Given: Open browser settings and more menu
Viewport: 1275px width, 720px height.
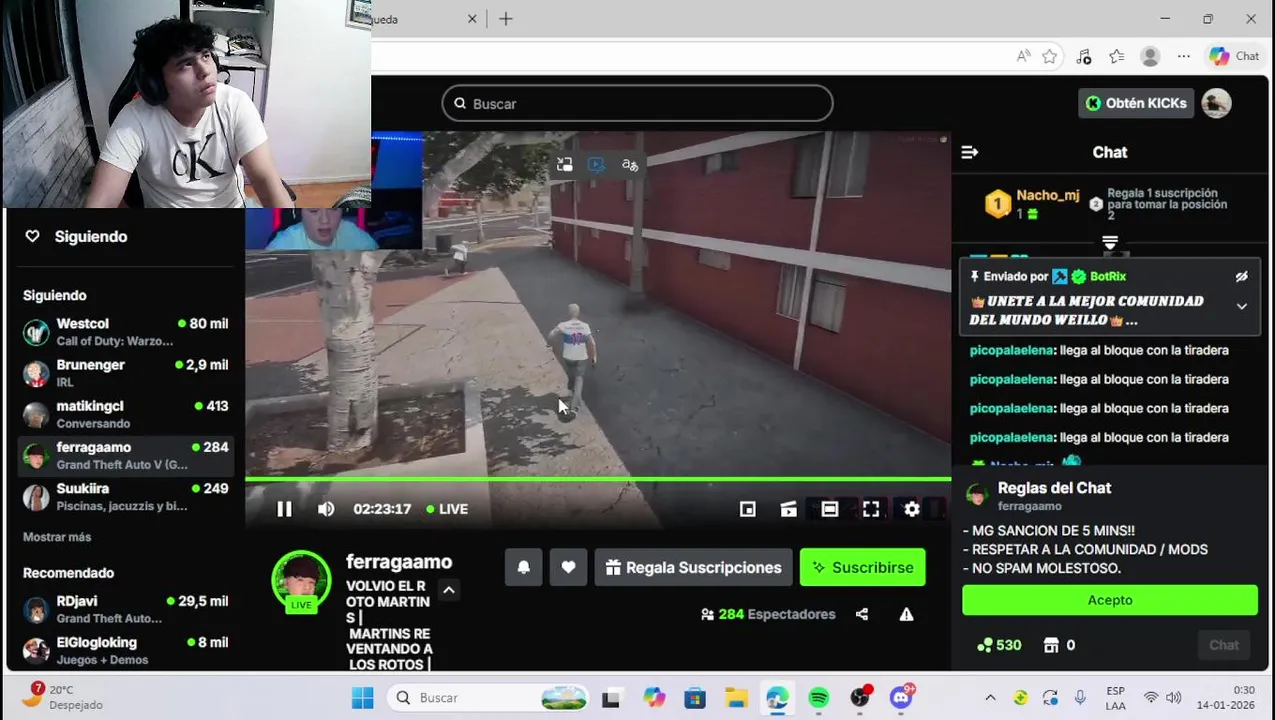Looking at the screenshot, I should [1184, 56].
